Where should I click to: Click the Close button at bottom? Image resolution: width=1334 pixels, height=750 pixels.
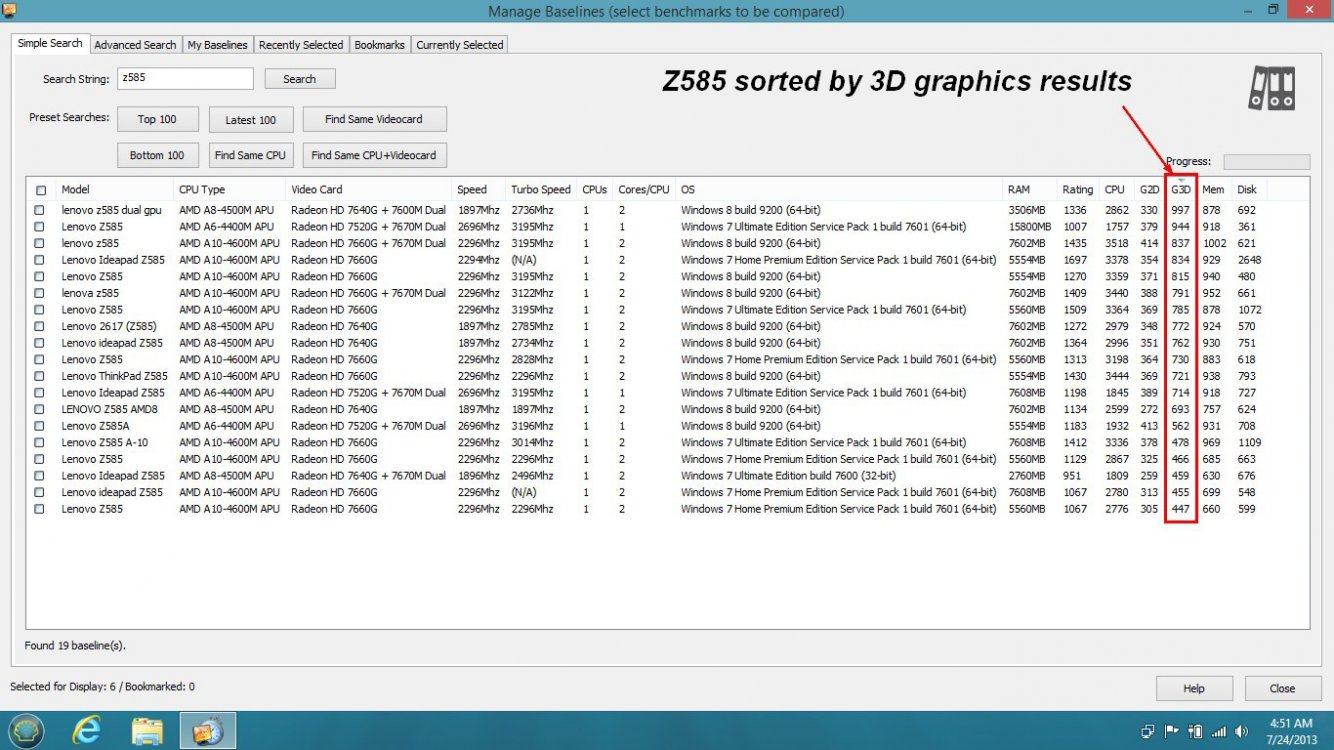pos(1282,688)
